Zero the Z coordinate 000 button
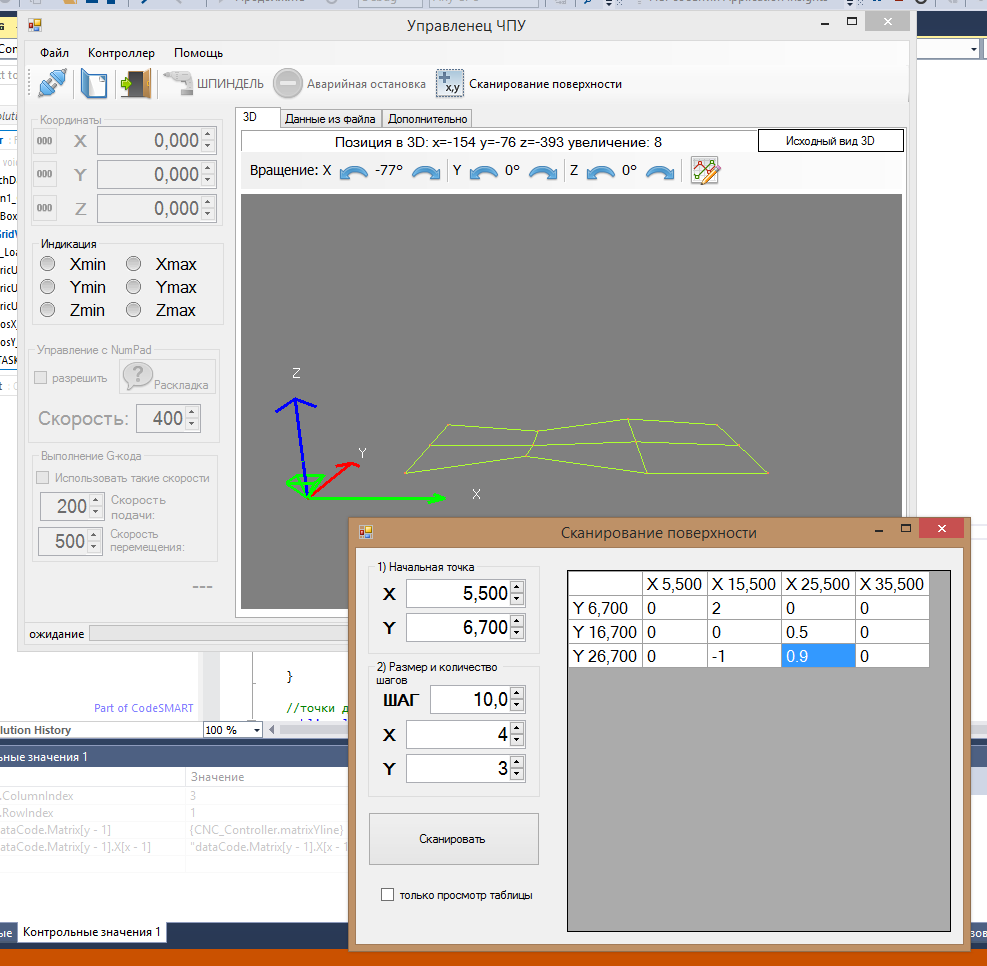This screenshot has width=987, height=966. (x=45, y=208)
